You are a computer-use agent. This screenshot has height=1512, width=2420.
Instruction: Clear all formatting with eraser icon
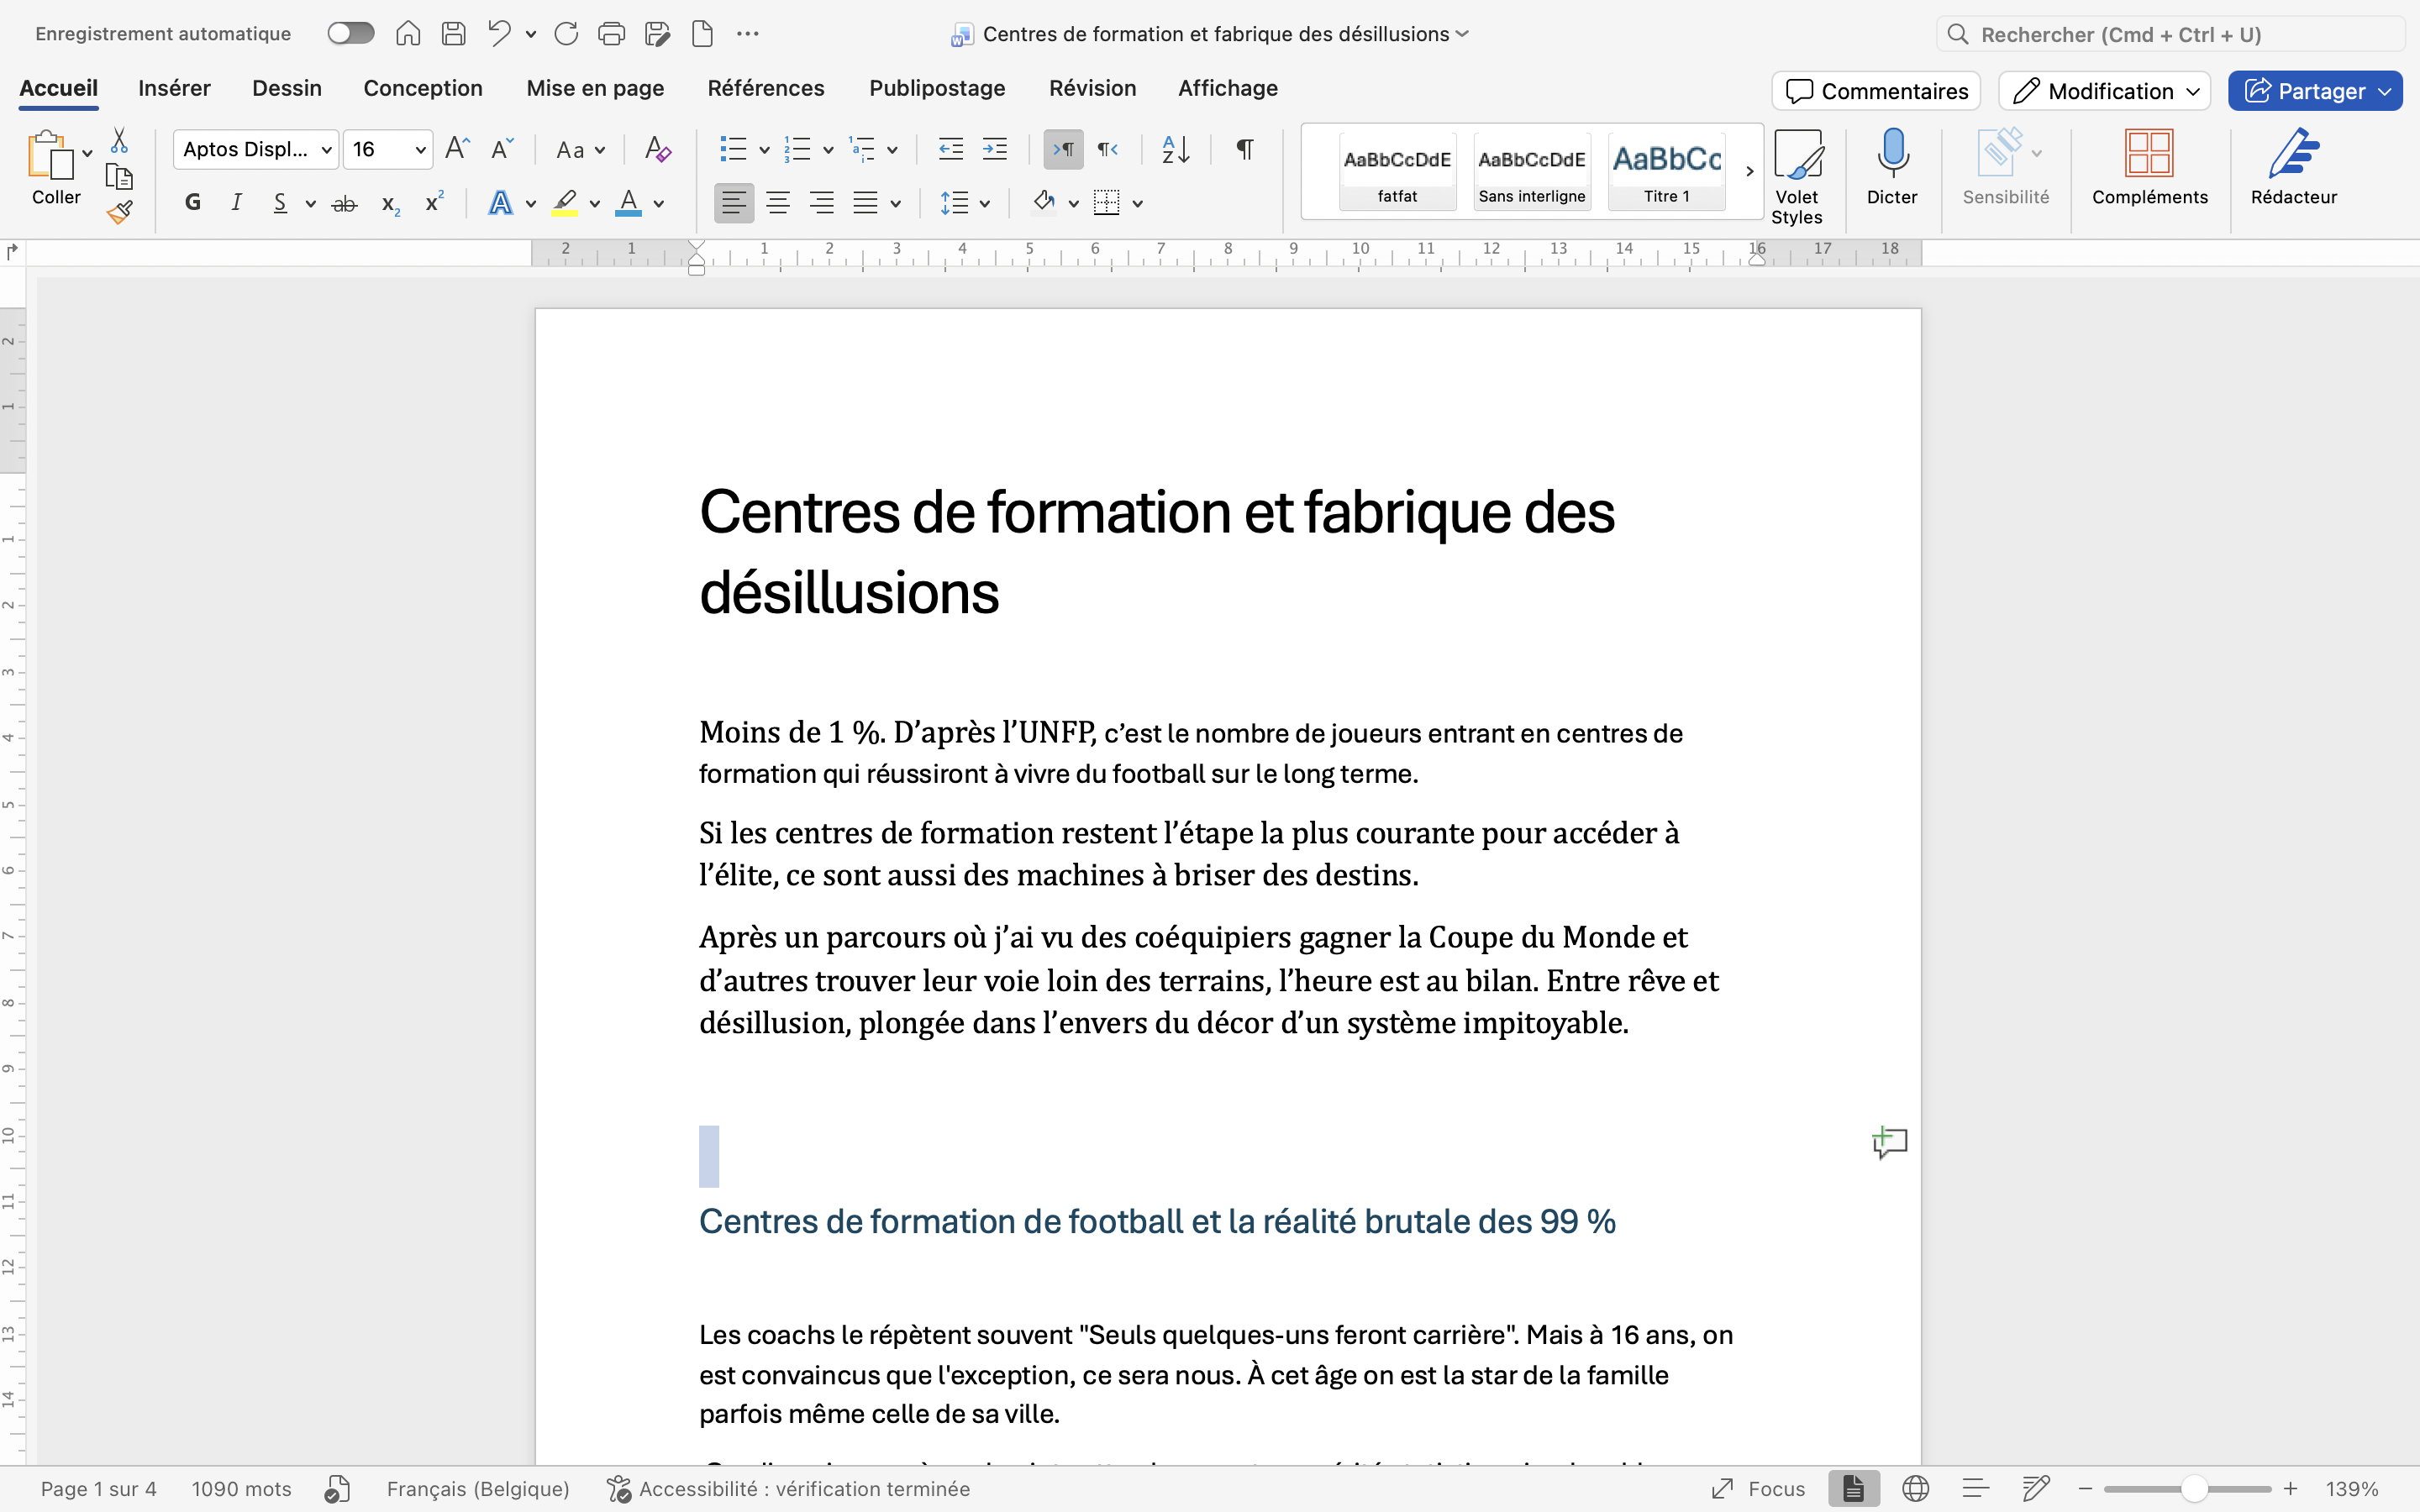point(657,150)
